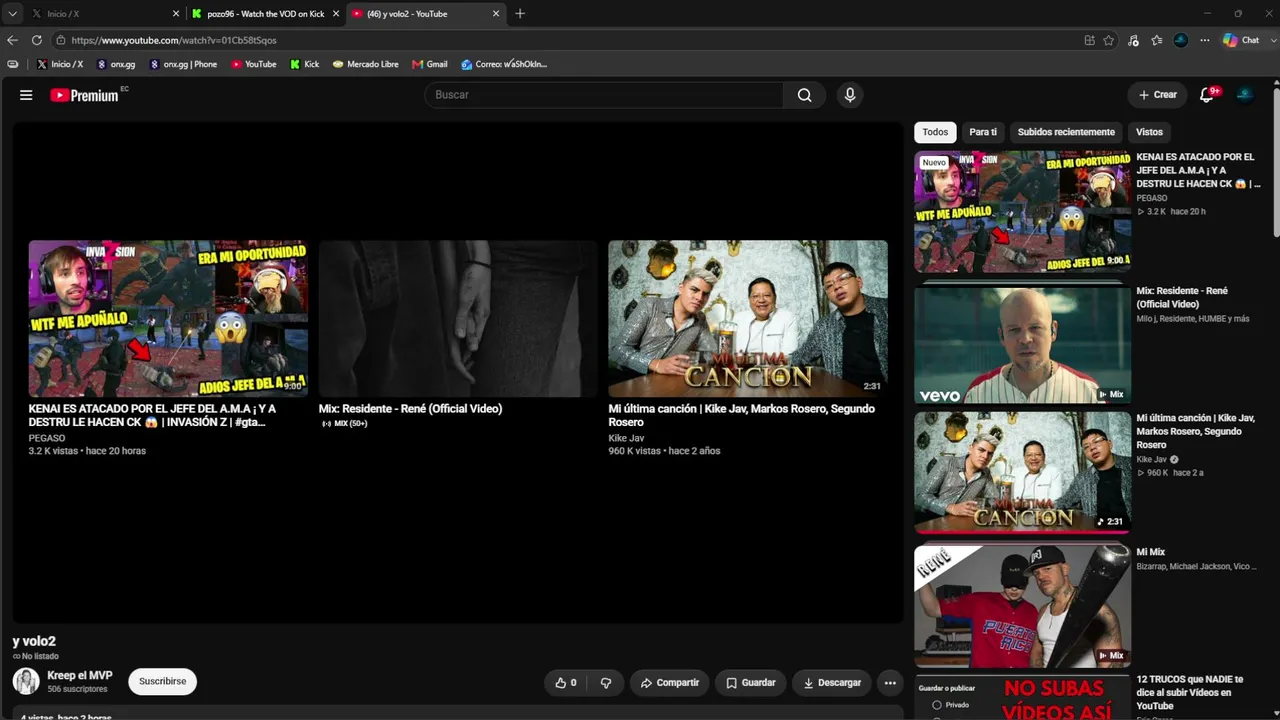Close the Inicio / X tab

click(x=176, y=14)
